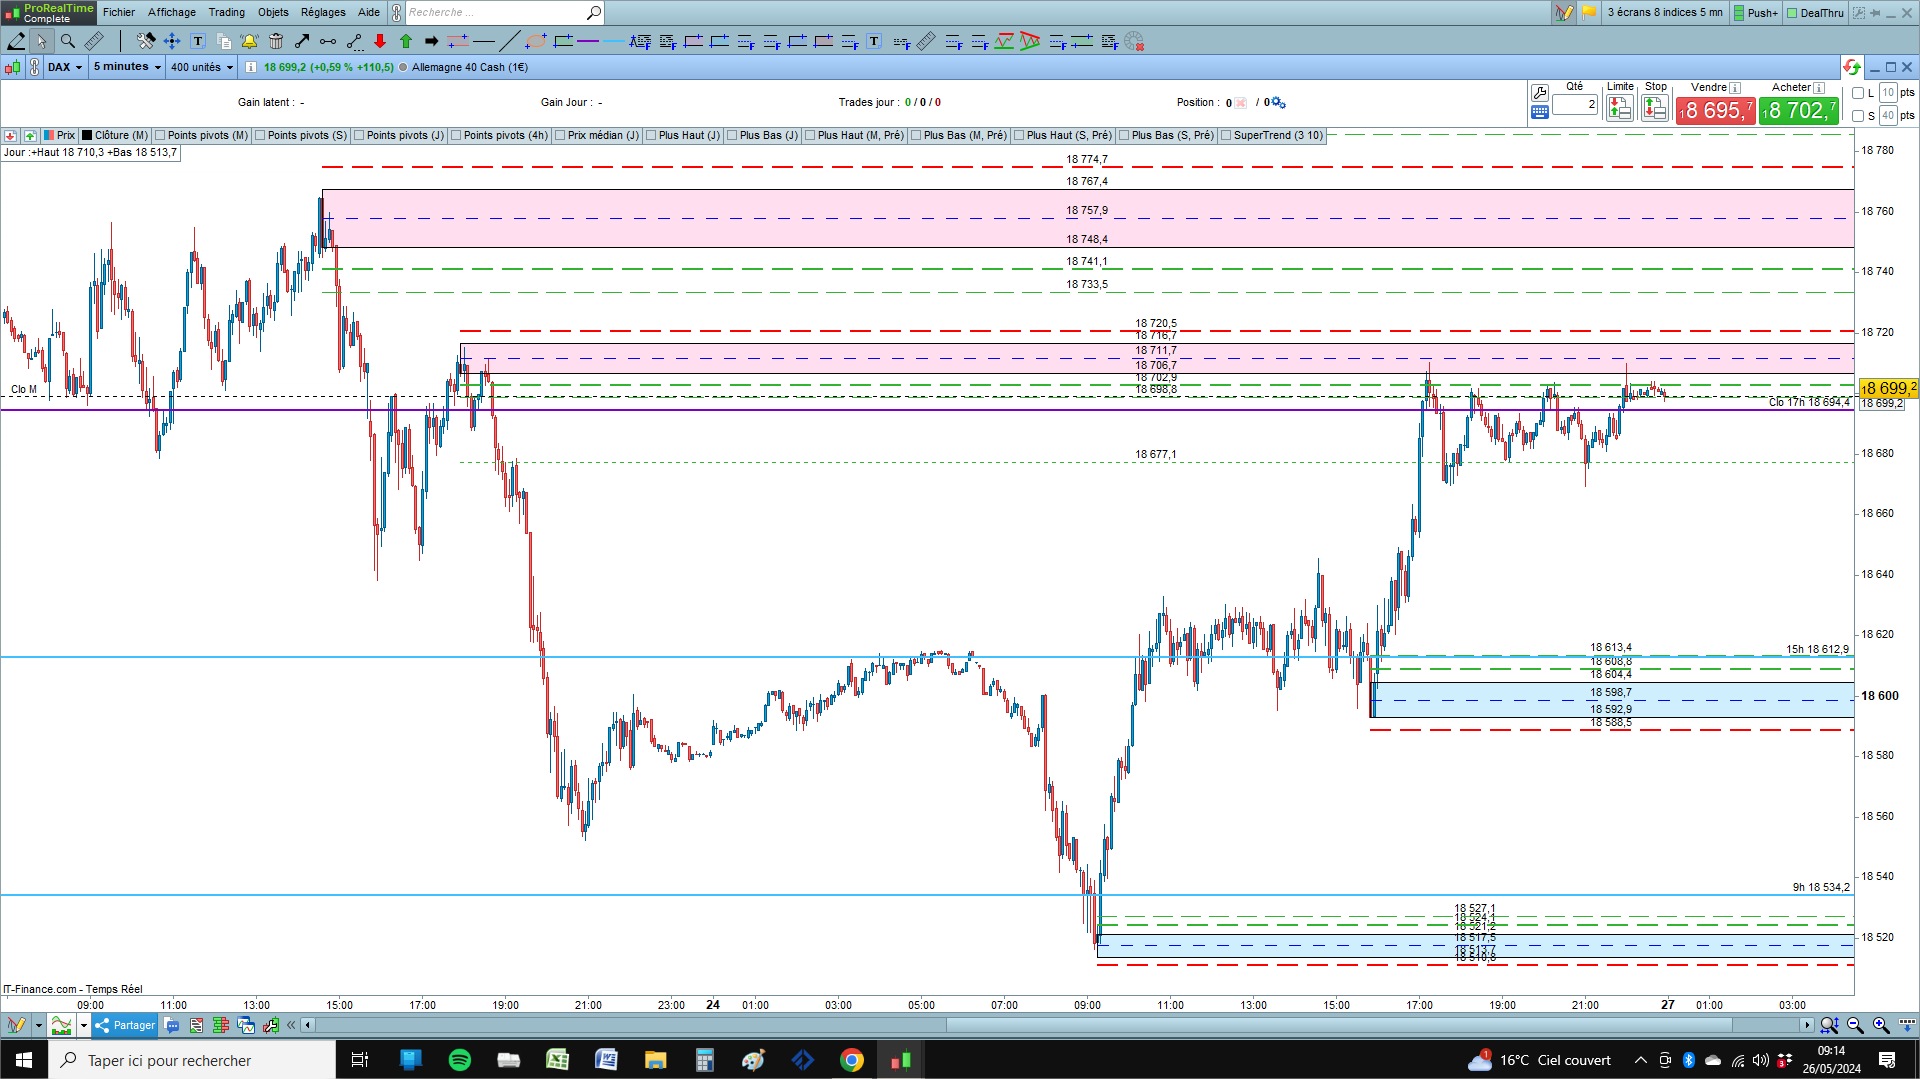Insert a red down arrow marker

click(x=380, y=41)
